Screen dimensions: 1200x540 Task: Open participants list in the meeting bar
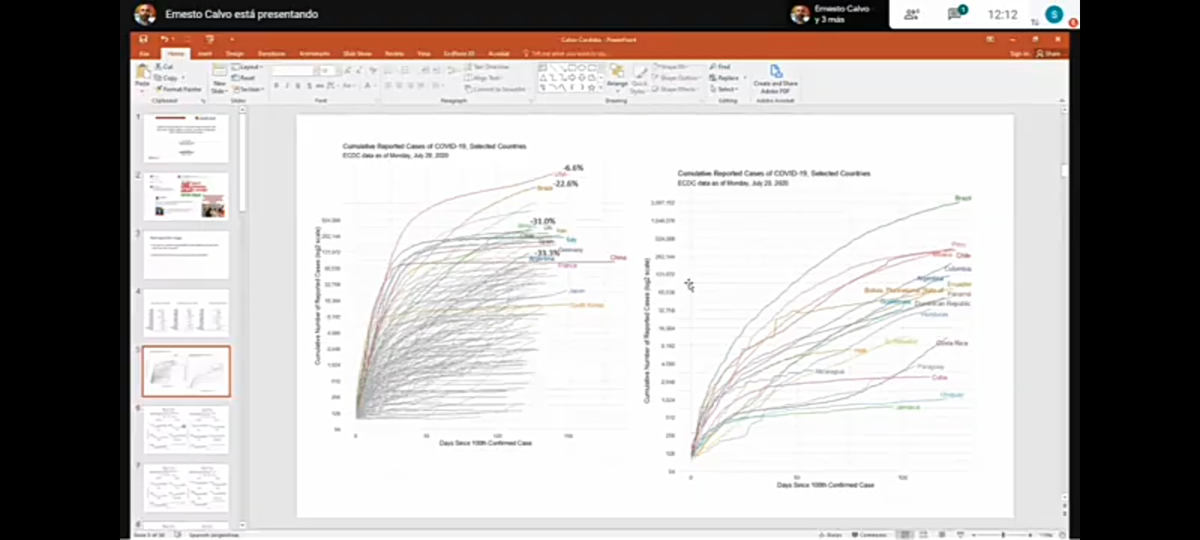pyautogui.click(x=911, y=14)
